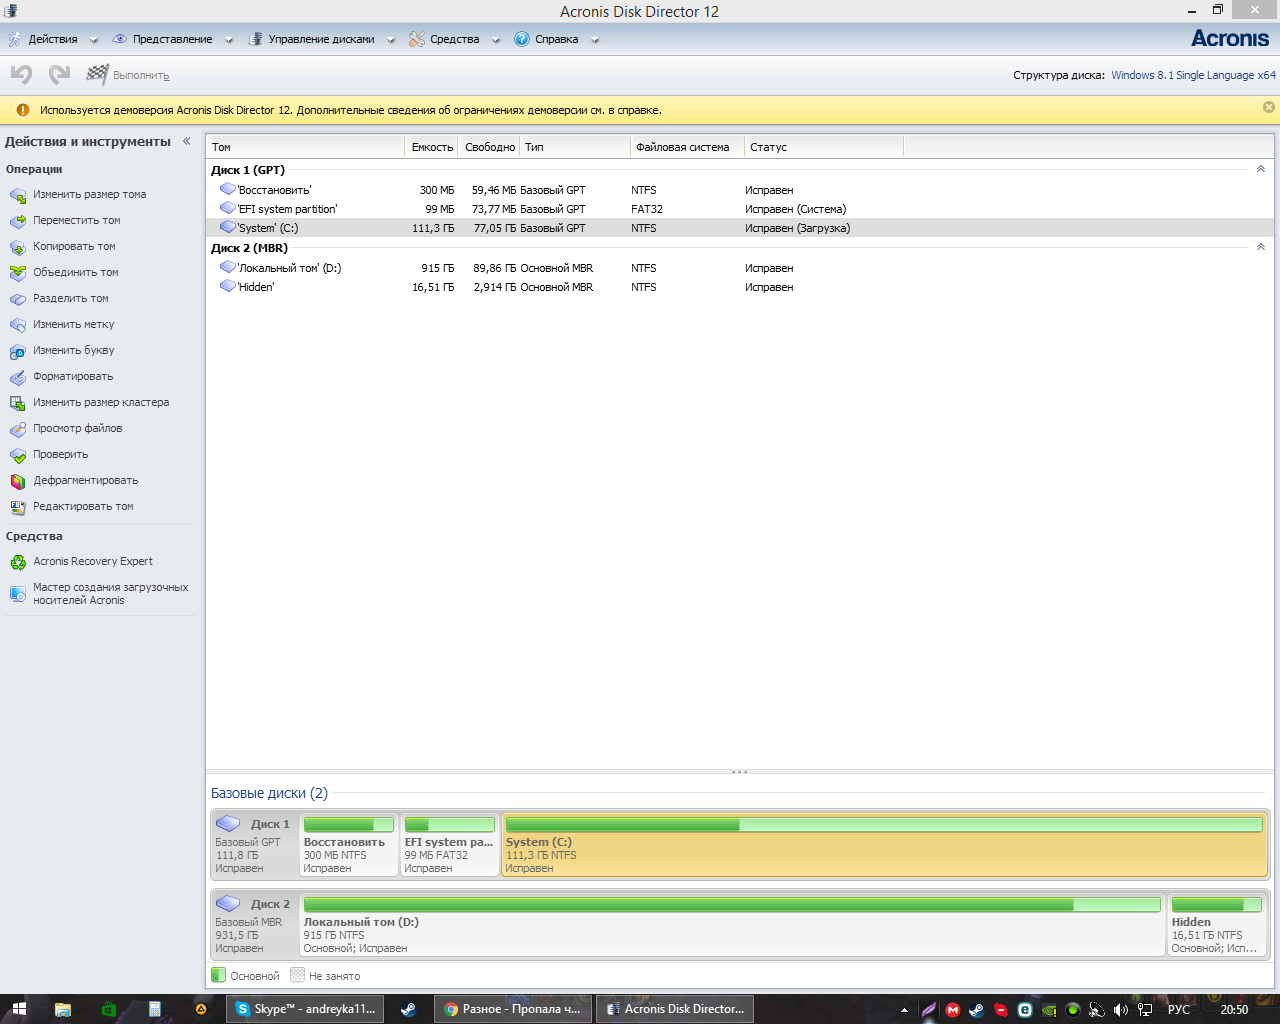Close the yellow demo version notification bar

pos(1269,107)
